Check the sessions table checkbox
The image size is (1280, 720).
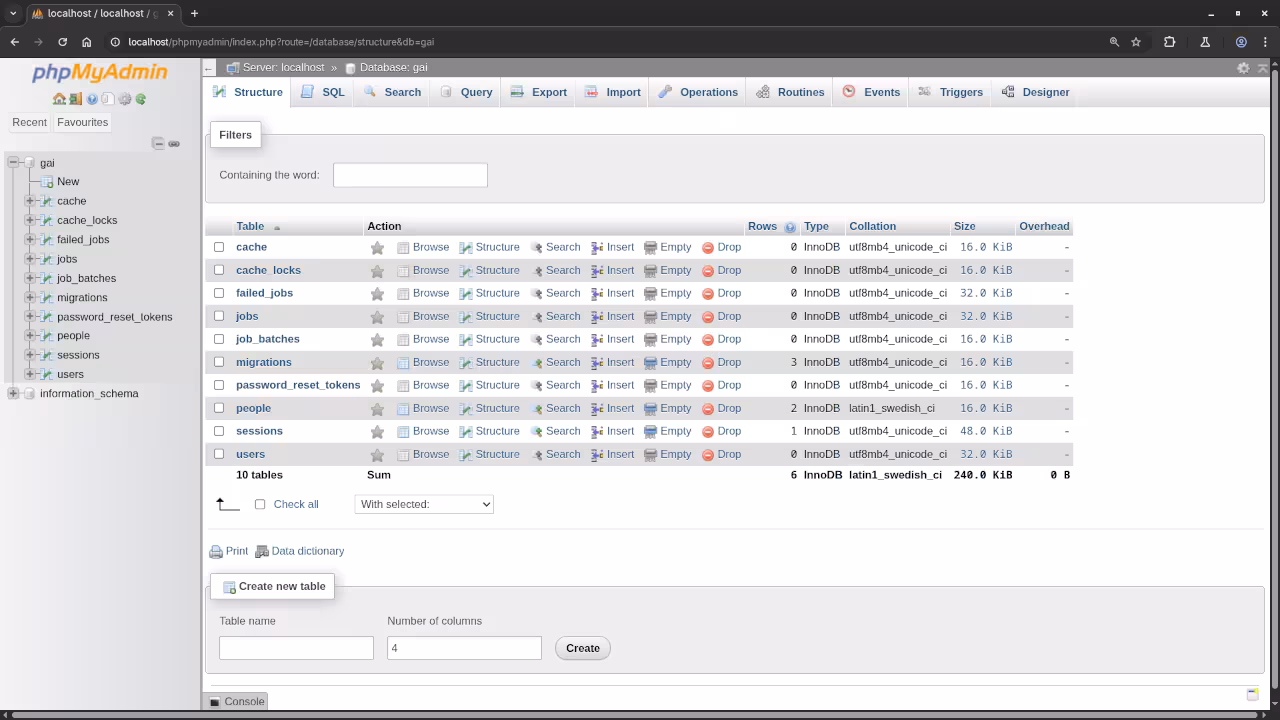point(219,431)
